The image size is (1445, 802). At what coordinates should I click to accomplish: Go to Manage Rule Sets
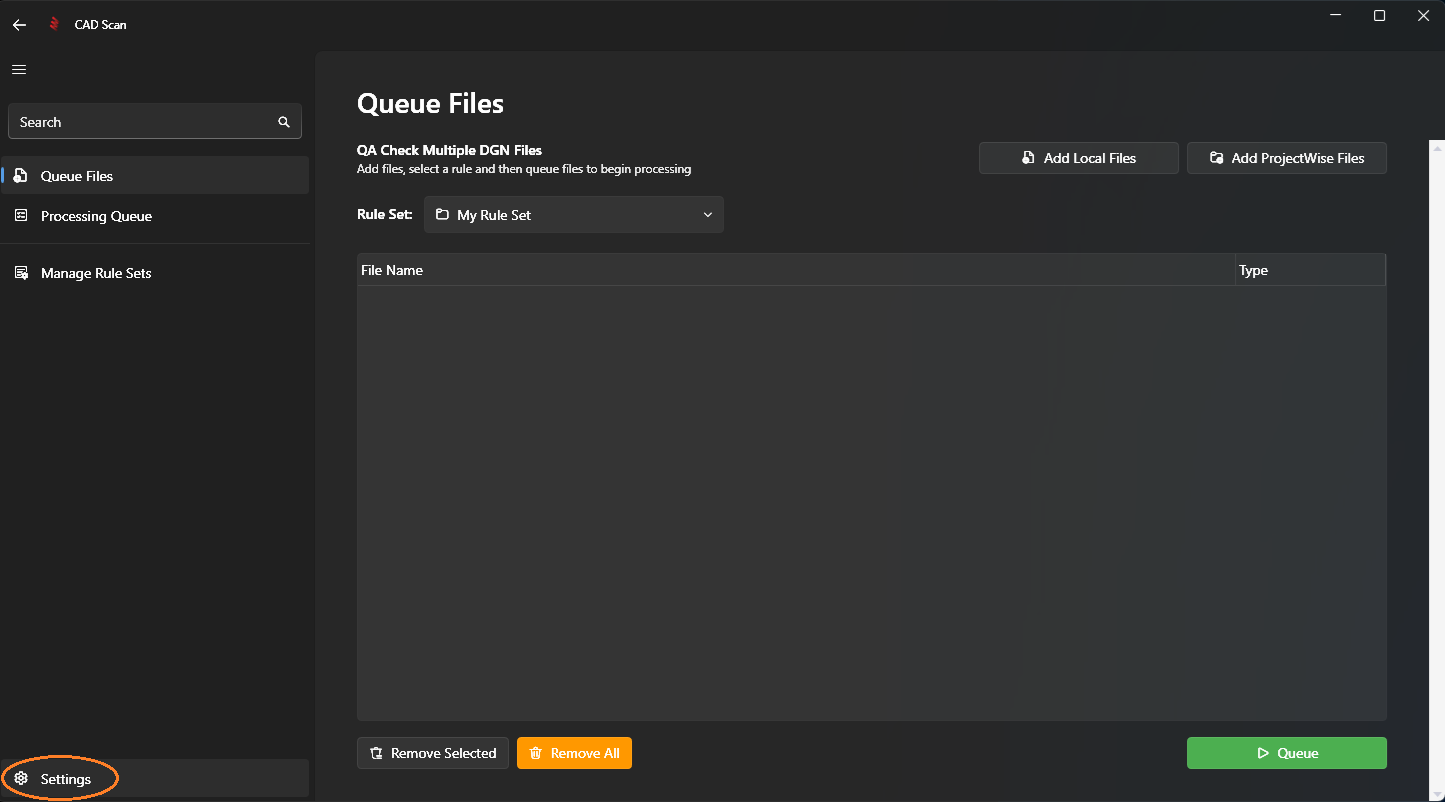click(96, 273)
